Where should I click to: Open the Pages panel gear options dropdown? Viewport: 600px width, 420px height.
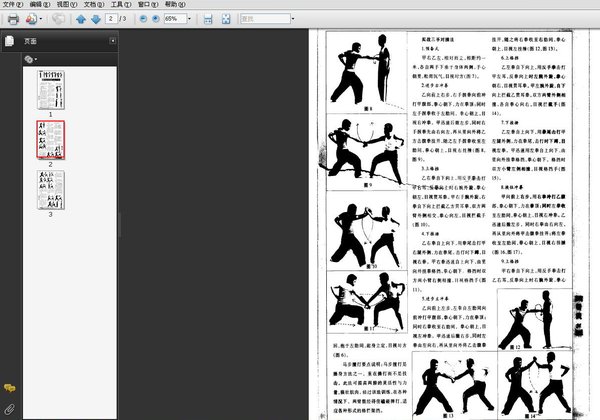(31, 59)
